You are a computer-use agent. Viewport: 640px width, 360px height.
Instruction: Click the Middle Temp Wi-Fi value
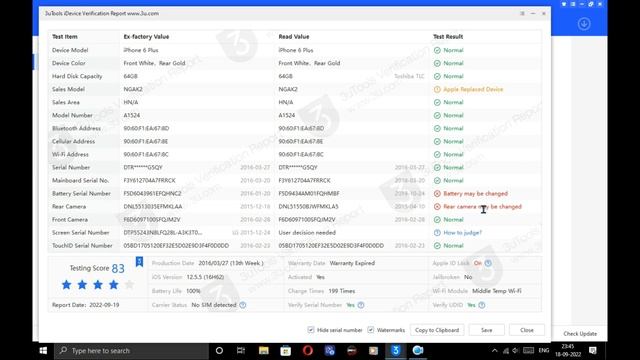497,291
